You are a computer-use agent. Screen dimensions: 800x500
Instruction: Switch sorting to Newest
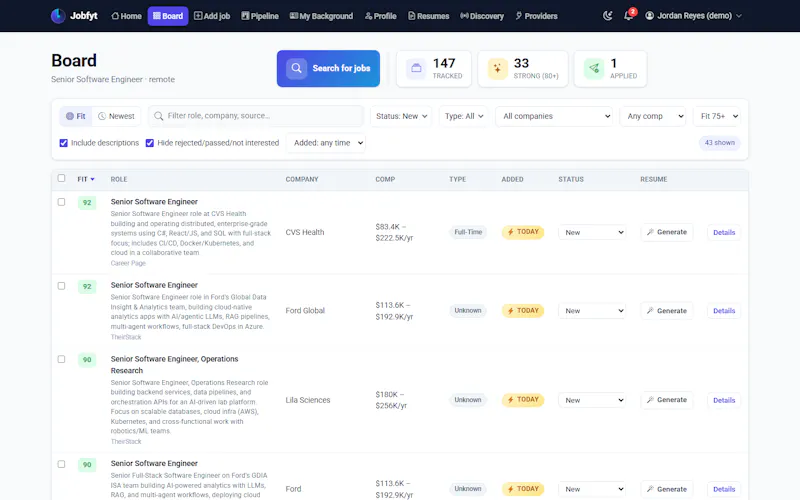click(116, 116)
